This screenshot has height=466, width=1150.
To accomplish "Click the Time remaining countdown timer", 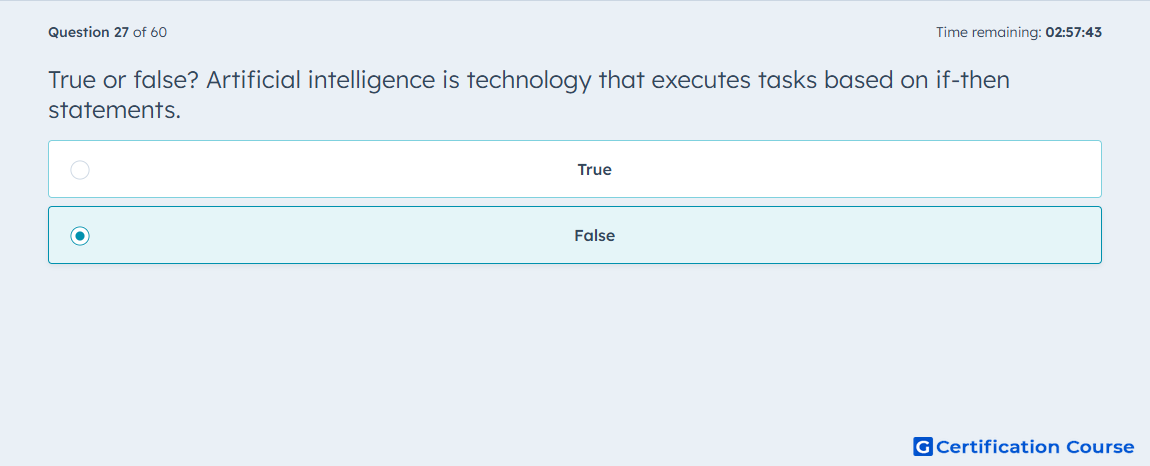I will click(x=1019, y=32).
